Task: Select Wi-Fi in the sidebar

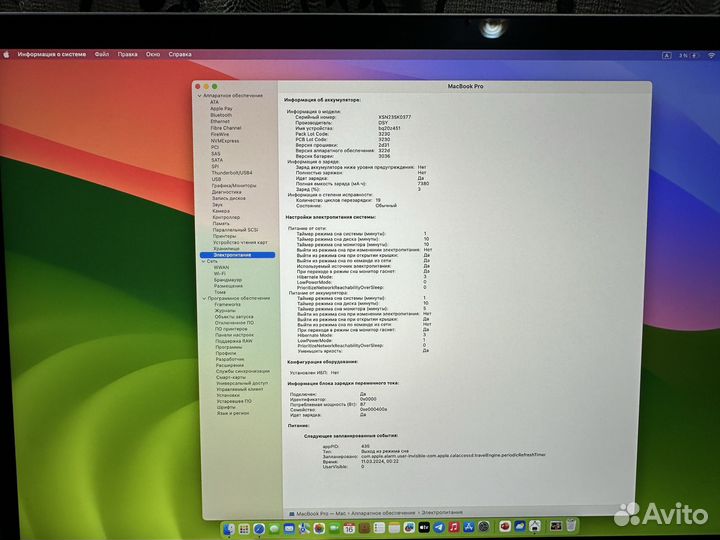Action: click(220, 273)
